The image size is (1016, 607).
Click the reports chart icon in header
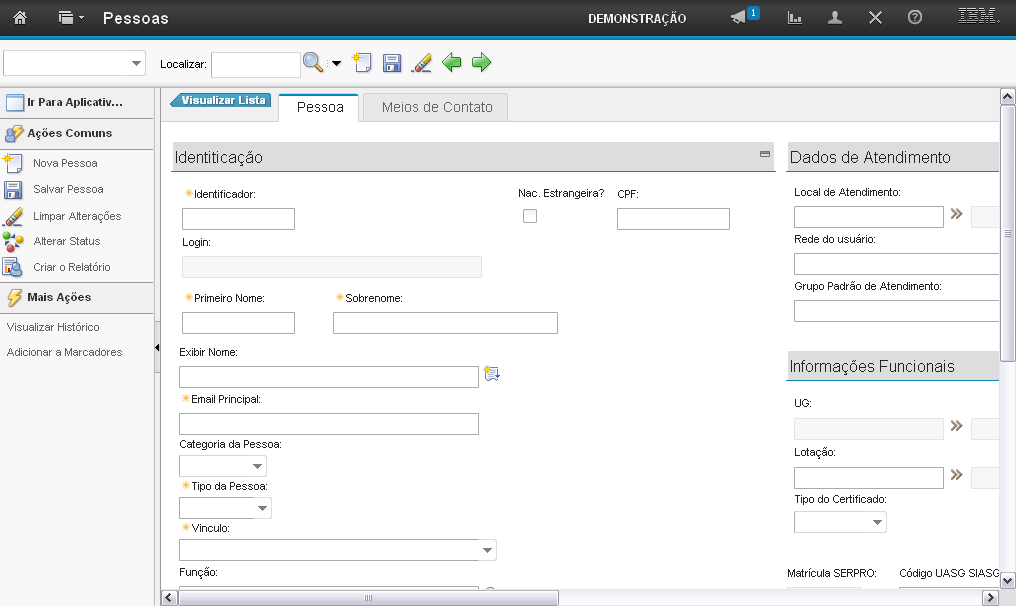click(x=795, y=18)
